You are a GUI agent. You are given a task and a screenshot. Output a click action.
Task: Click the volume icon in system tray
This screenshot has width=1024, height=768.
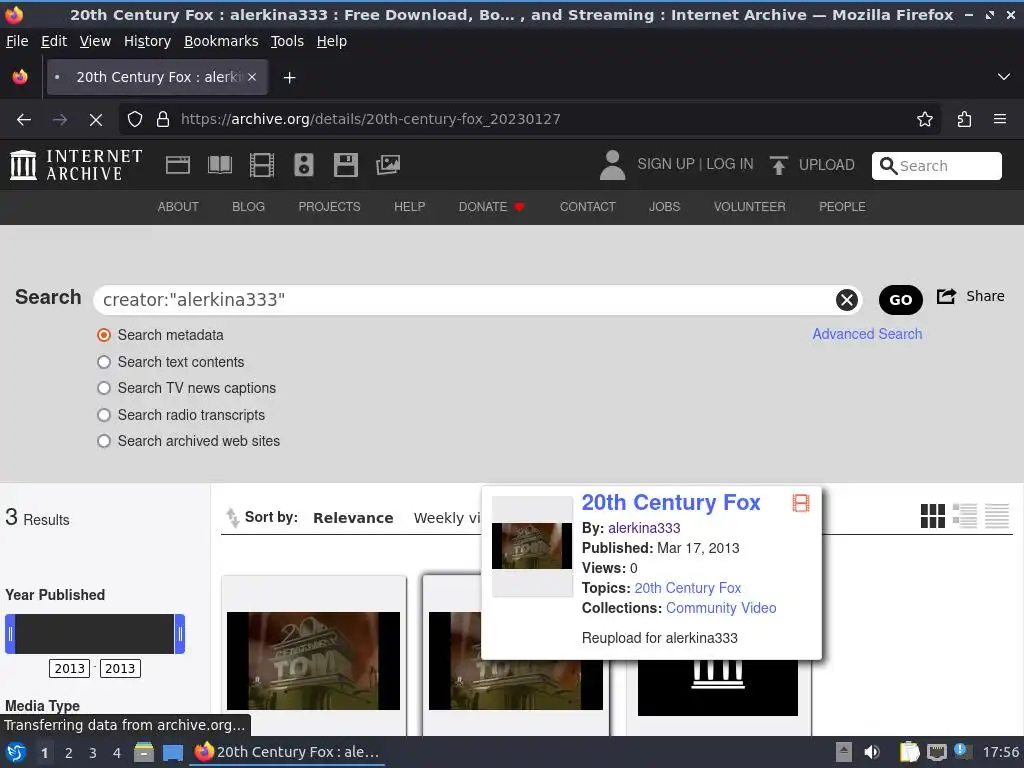pos(871,752)
